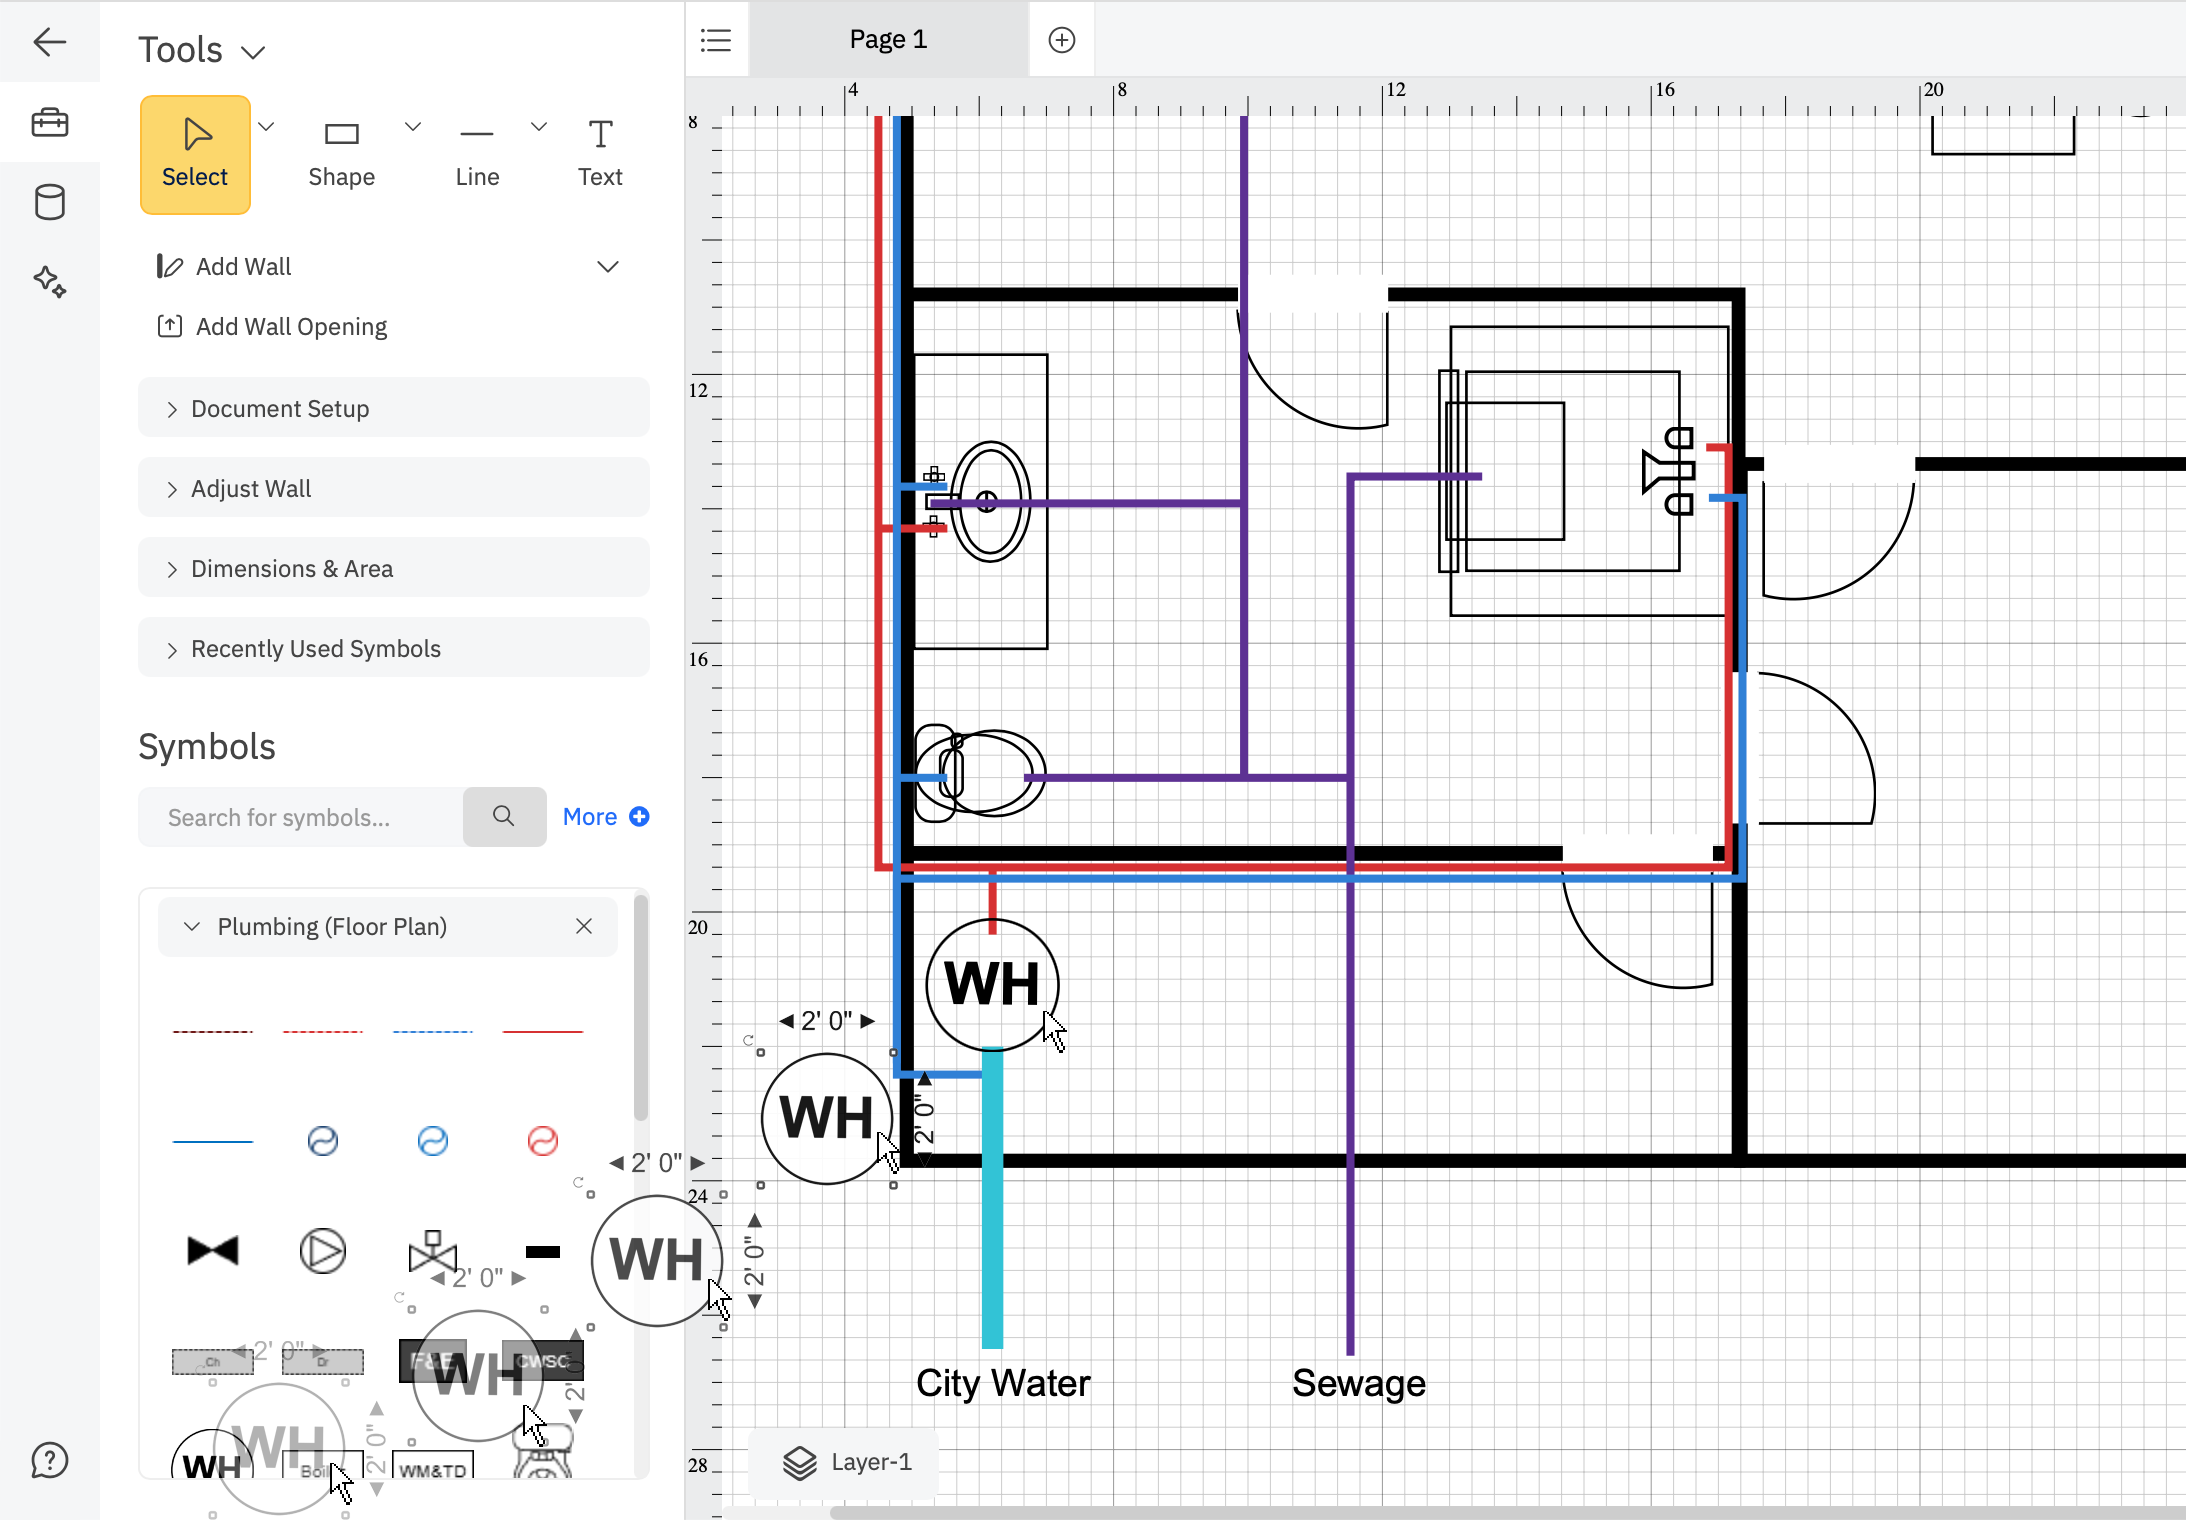2186x1520 pixels.
Task: Click the Add Wall Opening option
Action: tap(290, 326)
